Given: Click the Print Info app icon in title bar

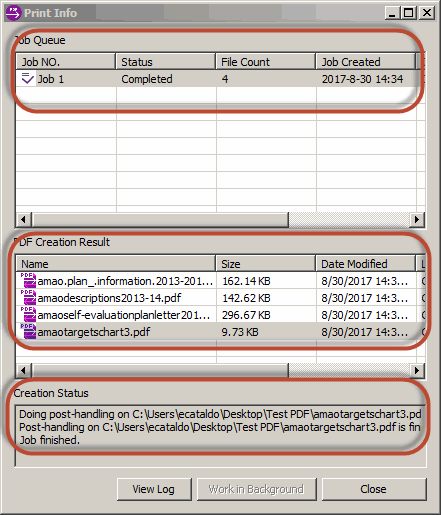Looking at the screenshot, I should pos(13,13).
